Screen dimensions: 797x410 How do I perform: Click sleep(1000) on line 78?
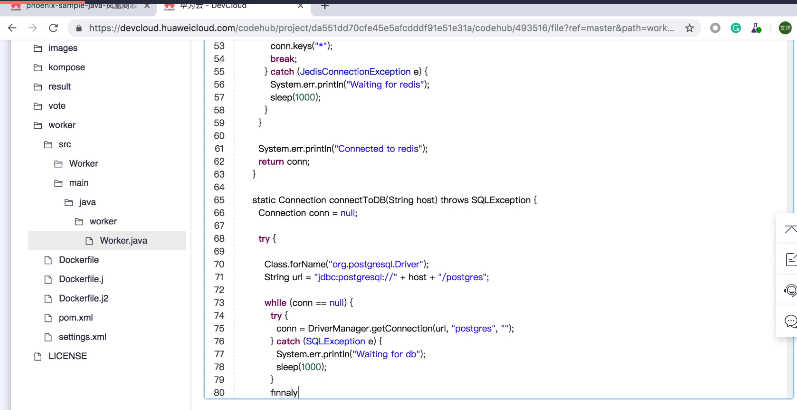302,366
